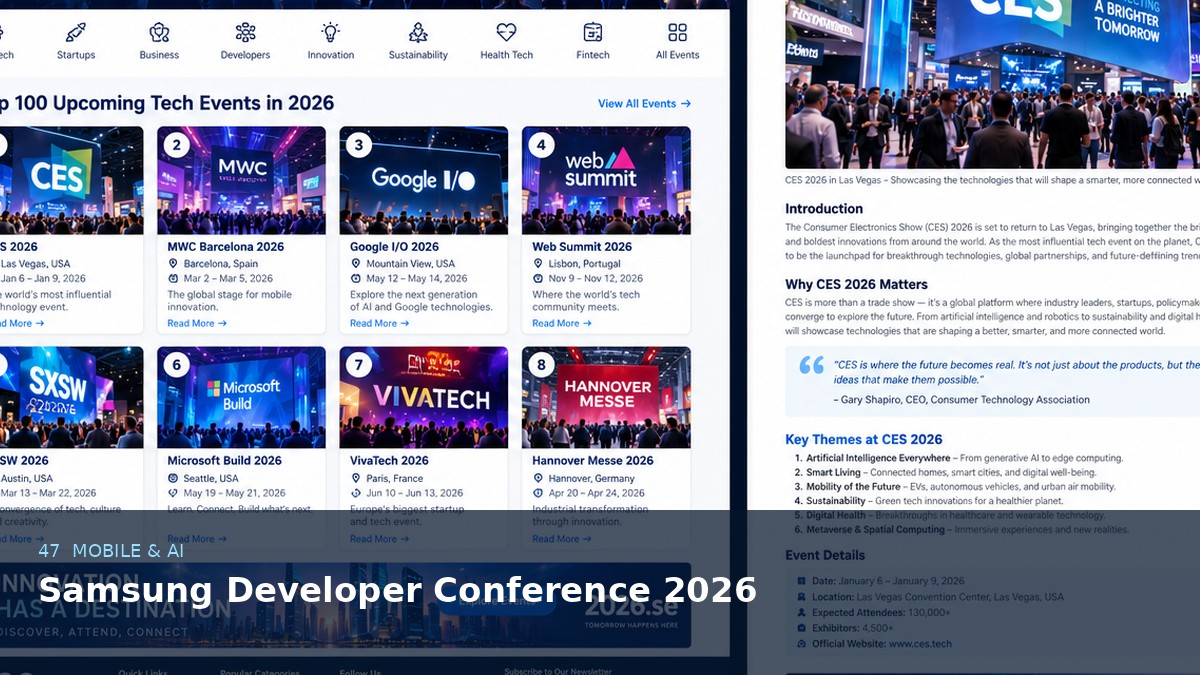The image size is (1200, 675).
Task: Open the All Events grid icon
Action: (x=678, y=33)
